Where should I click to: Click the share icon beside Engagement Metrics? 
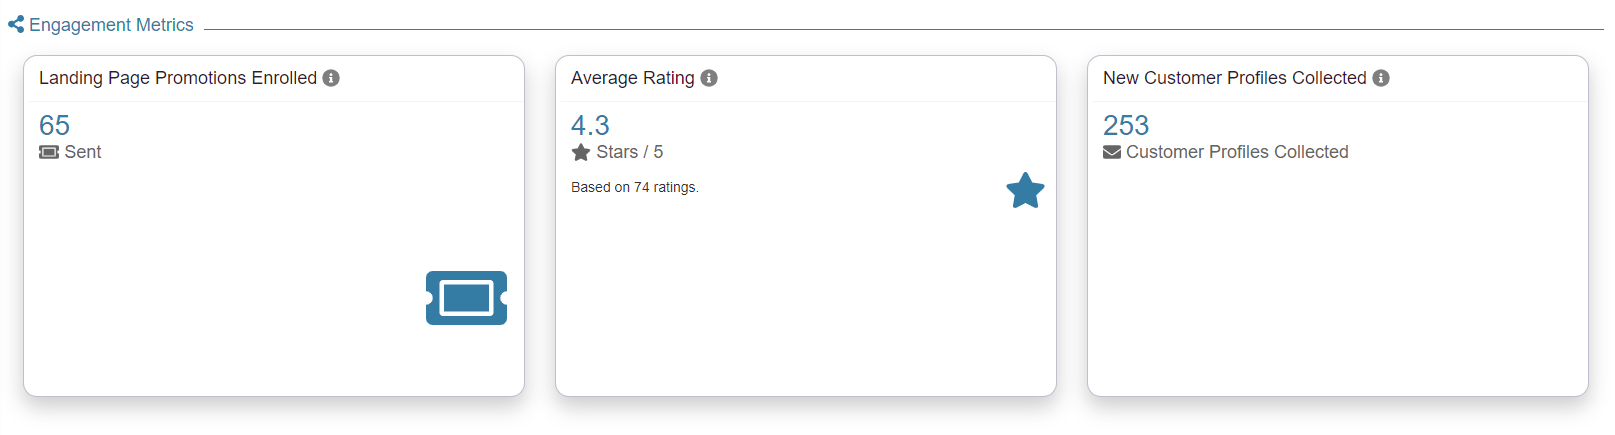click(16, 25)
